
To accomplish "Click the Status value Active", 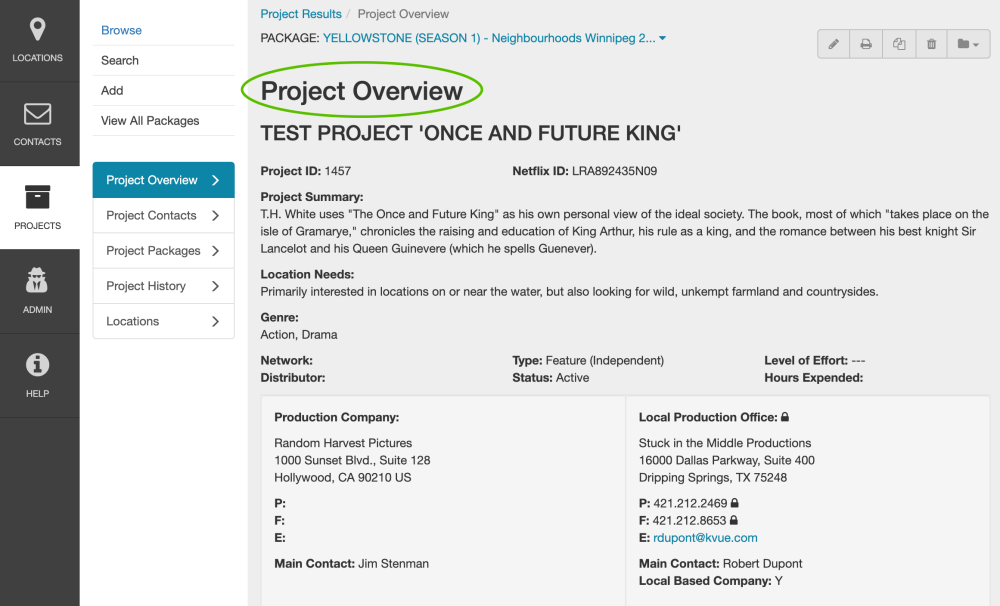I will 572,378.
